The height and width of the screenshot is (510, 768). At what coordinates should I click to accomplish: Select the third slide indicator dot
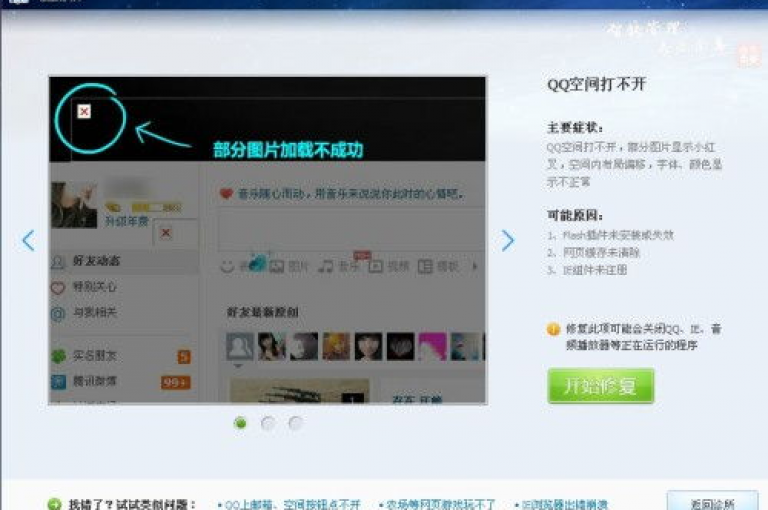pyautogui.click(x=295, y=423)
